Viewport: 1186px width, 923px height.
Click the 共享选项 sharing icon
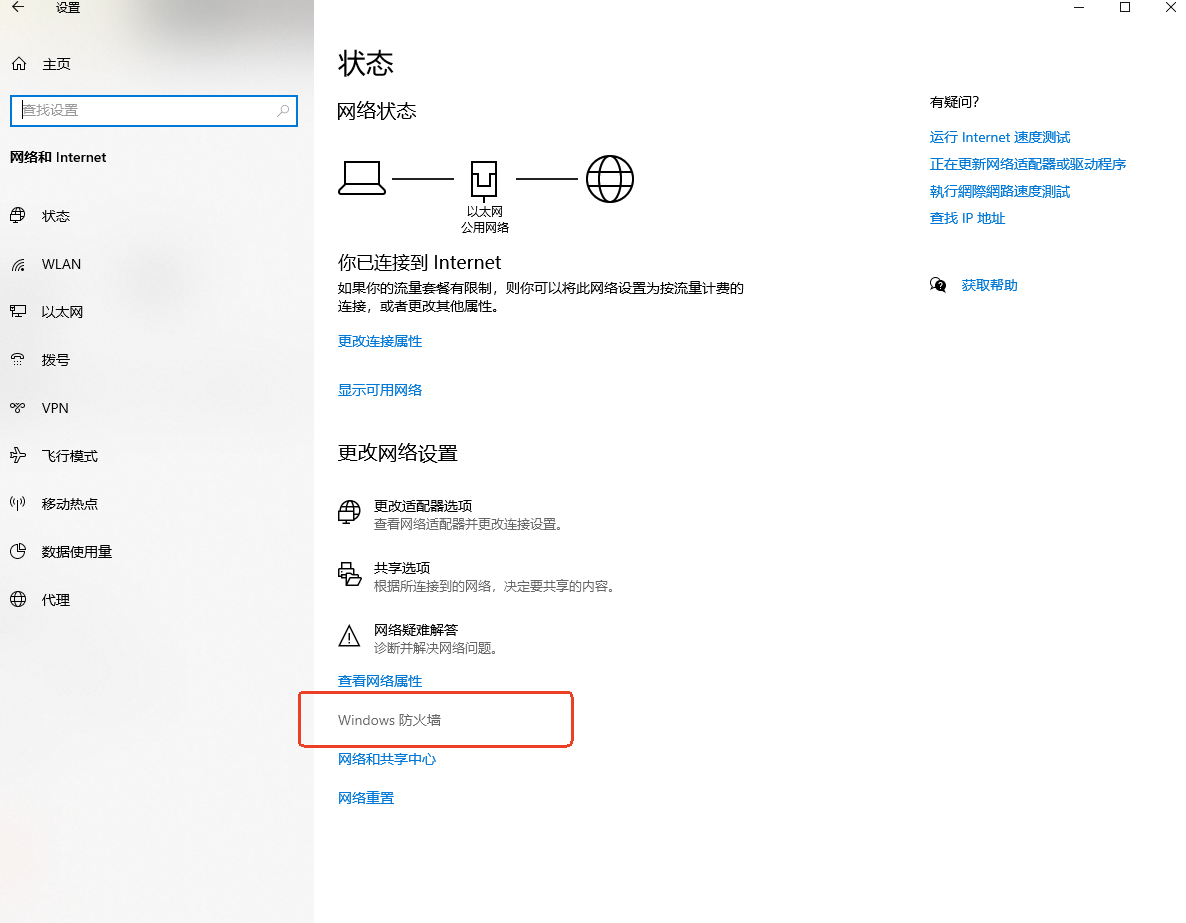point(348,574)
